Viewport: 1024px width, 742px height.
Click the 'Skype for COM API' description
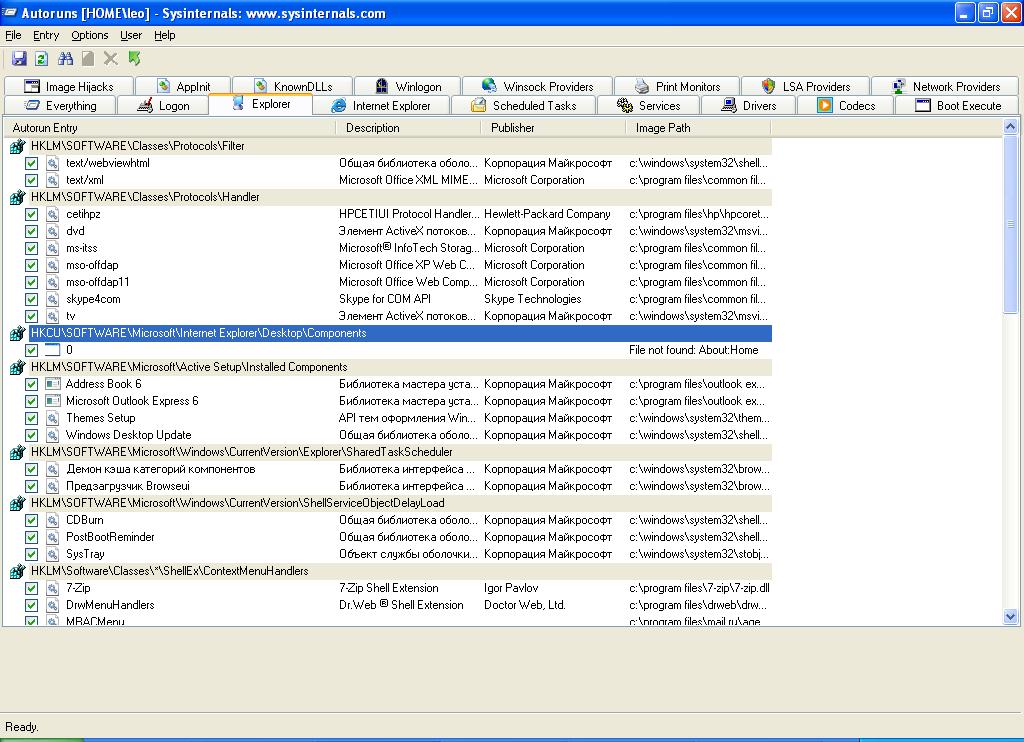click(x=385, y=299)
